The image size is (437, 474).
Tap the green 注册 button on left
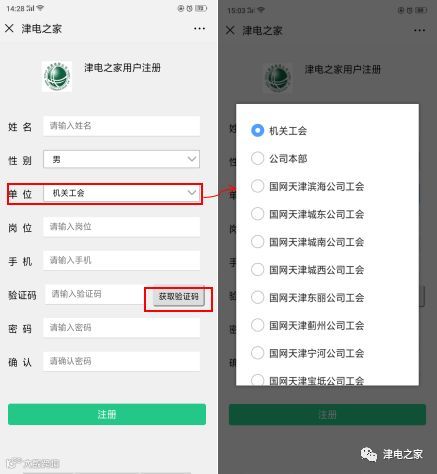coord(107,414)
